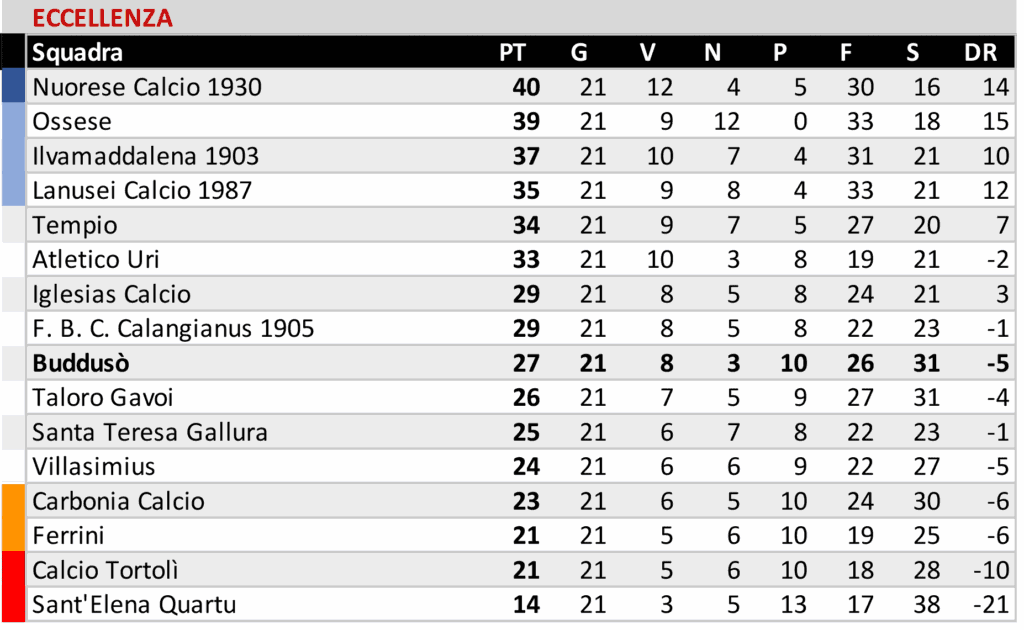1024x630 pixels.
Task: Select the Nuorese Calcio 1930 team name
Action: pos(147,87)
